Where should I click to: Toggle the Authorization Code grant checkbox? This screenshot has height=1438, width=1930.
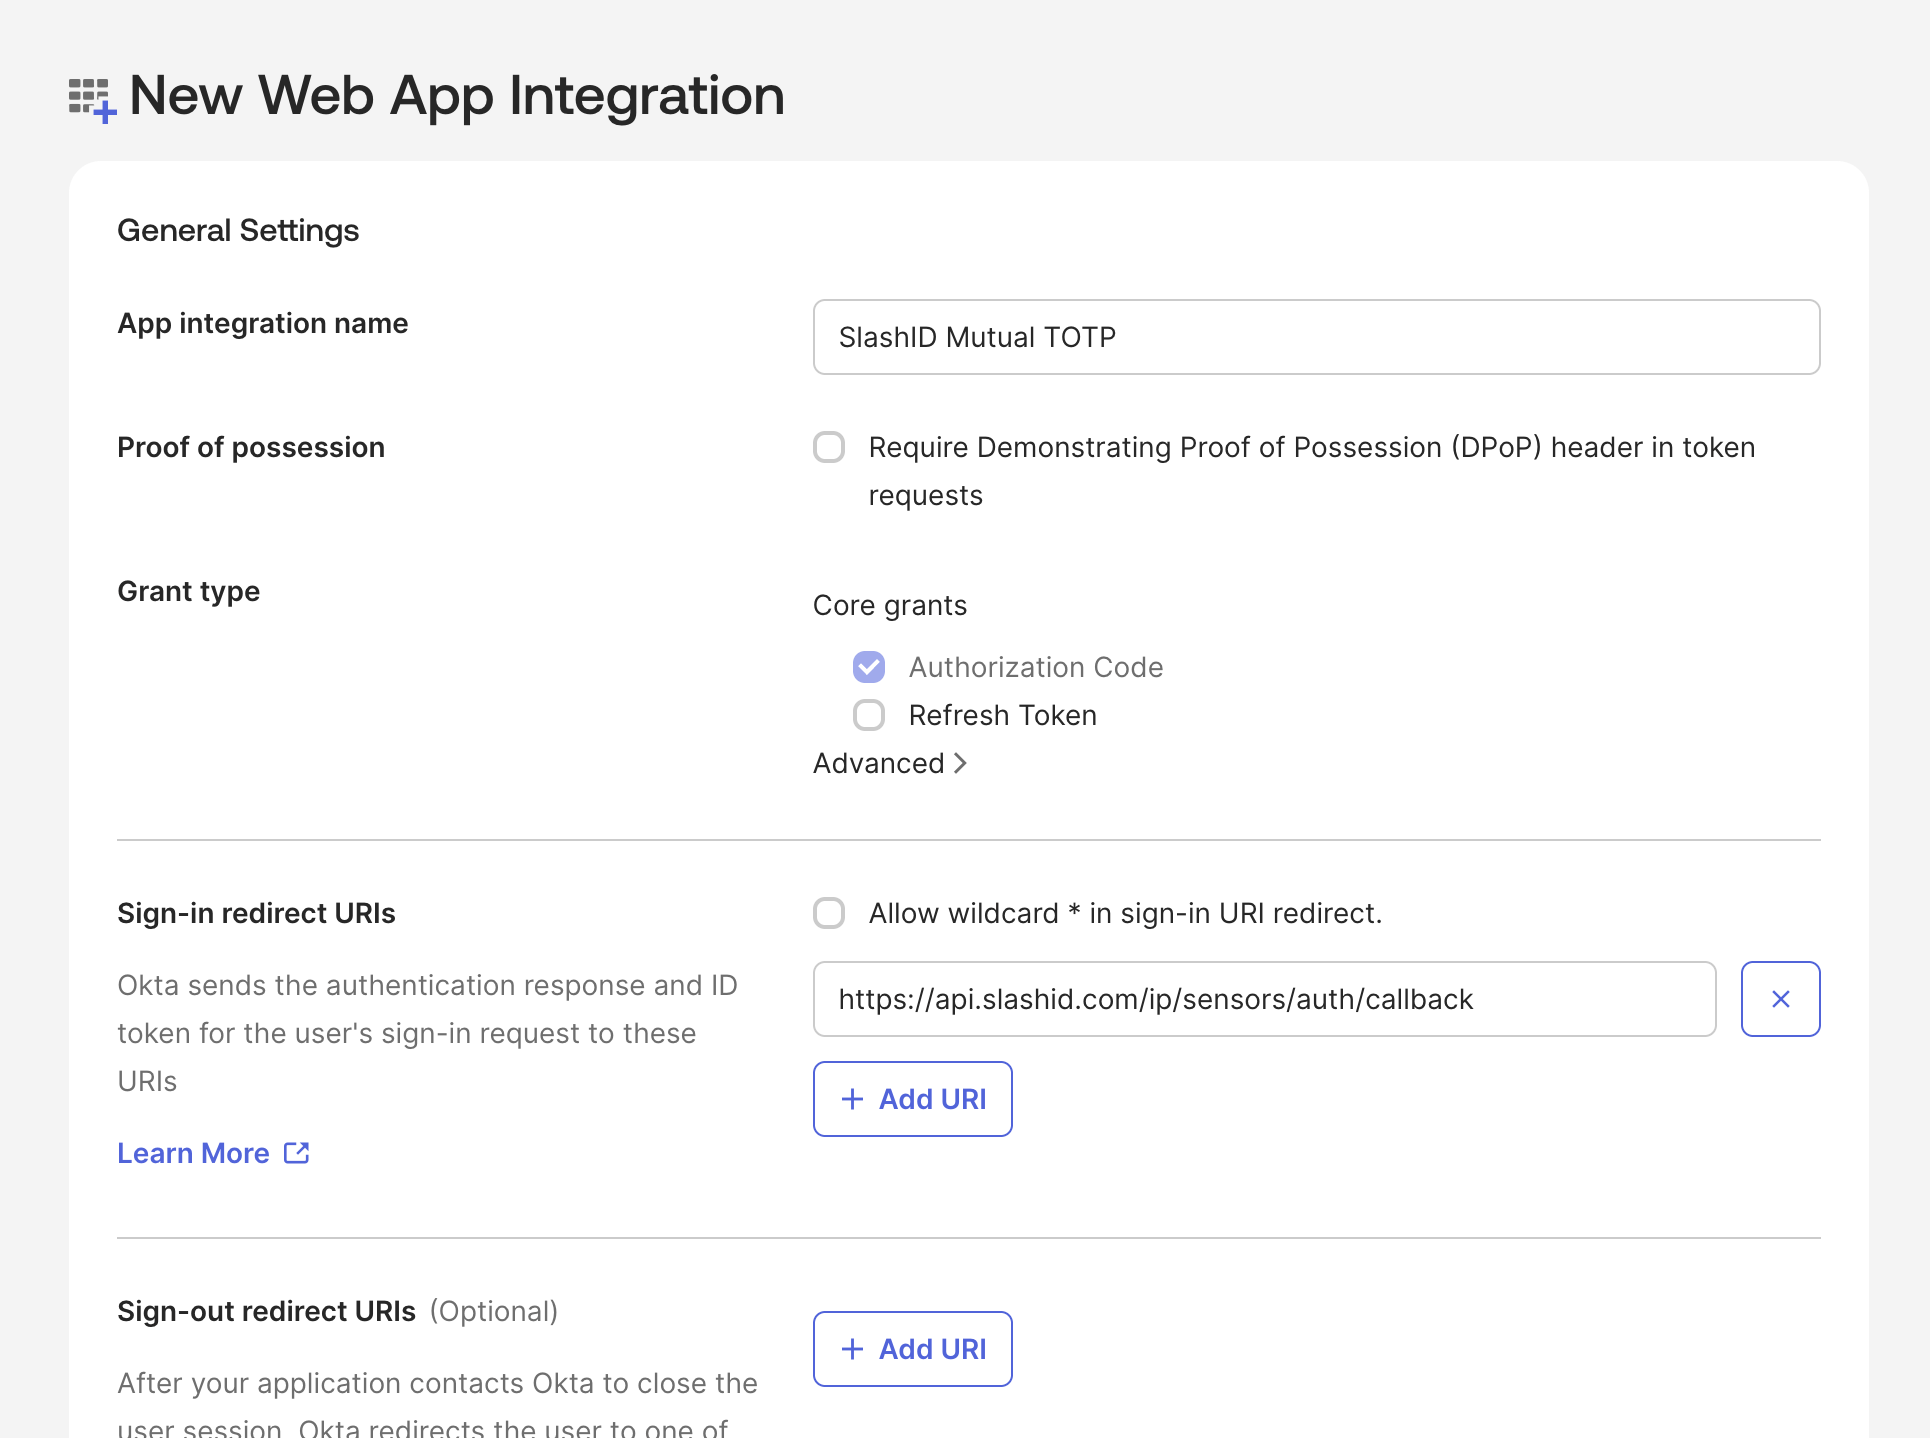pos(869,667)
